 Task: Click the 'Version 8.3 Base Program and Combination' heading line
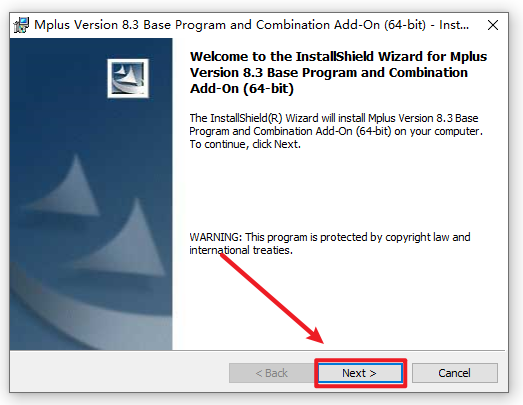(x=329, y=73)
